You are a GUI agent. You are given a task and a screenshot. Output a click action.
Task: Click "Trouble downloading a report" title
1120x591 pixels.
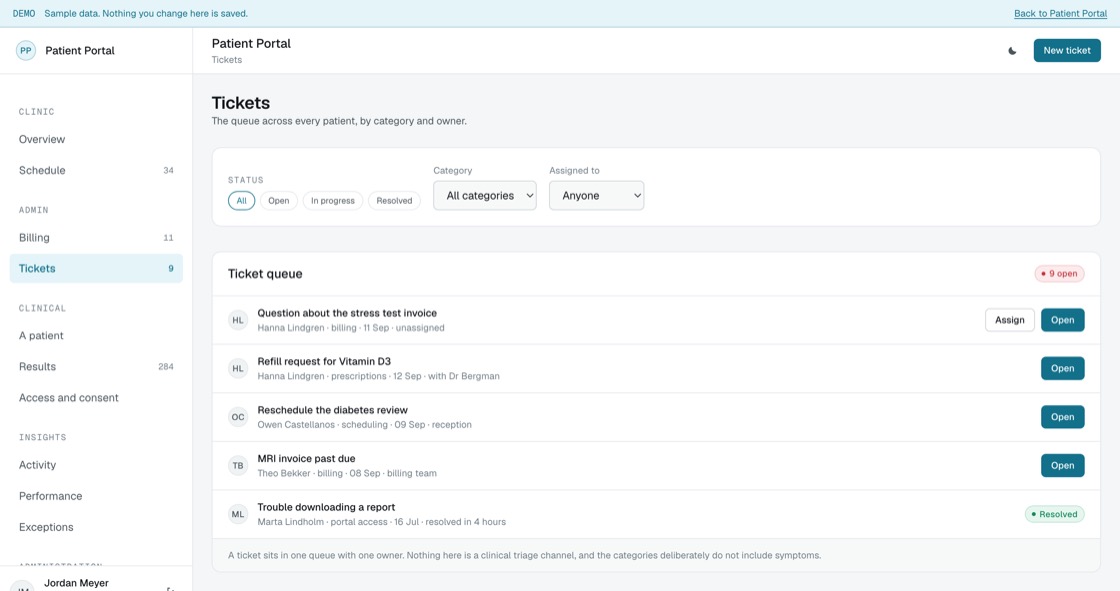(x=326, y=507)
